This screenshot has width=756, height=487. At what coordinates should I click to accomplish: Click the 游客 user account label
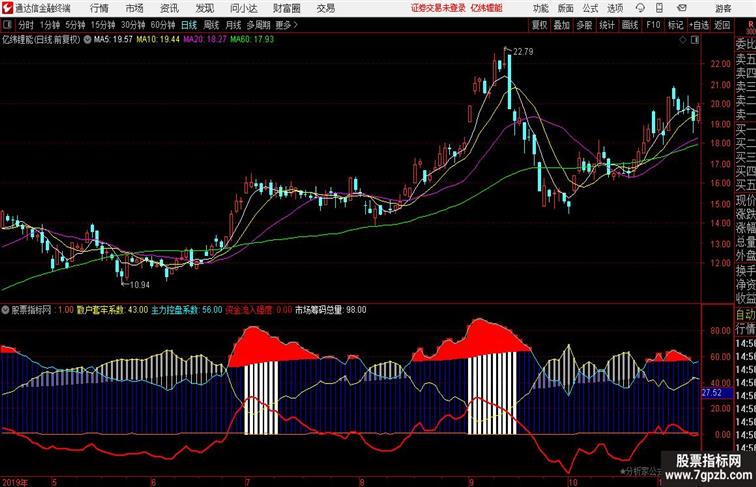[x=723, y=8]
